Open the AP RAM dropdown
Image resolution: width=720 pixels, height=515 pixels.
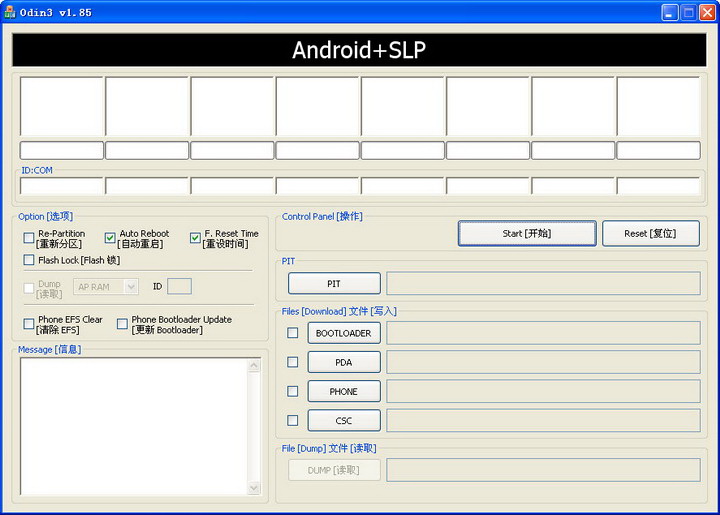tap(106, 287)
